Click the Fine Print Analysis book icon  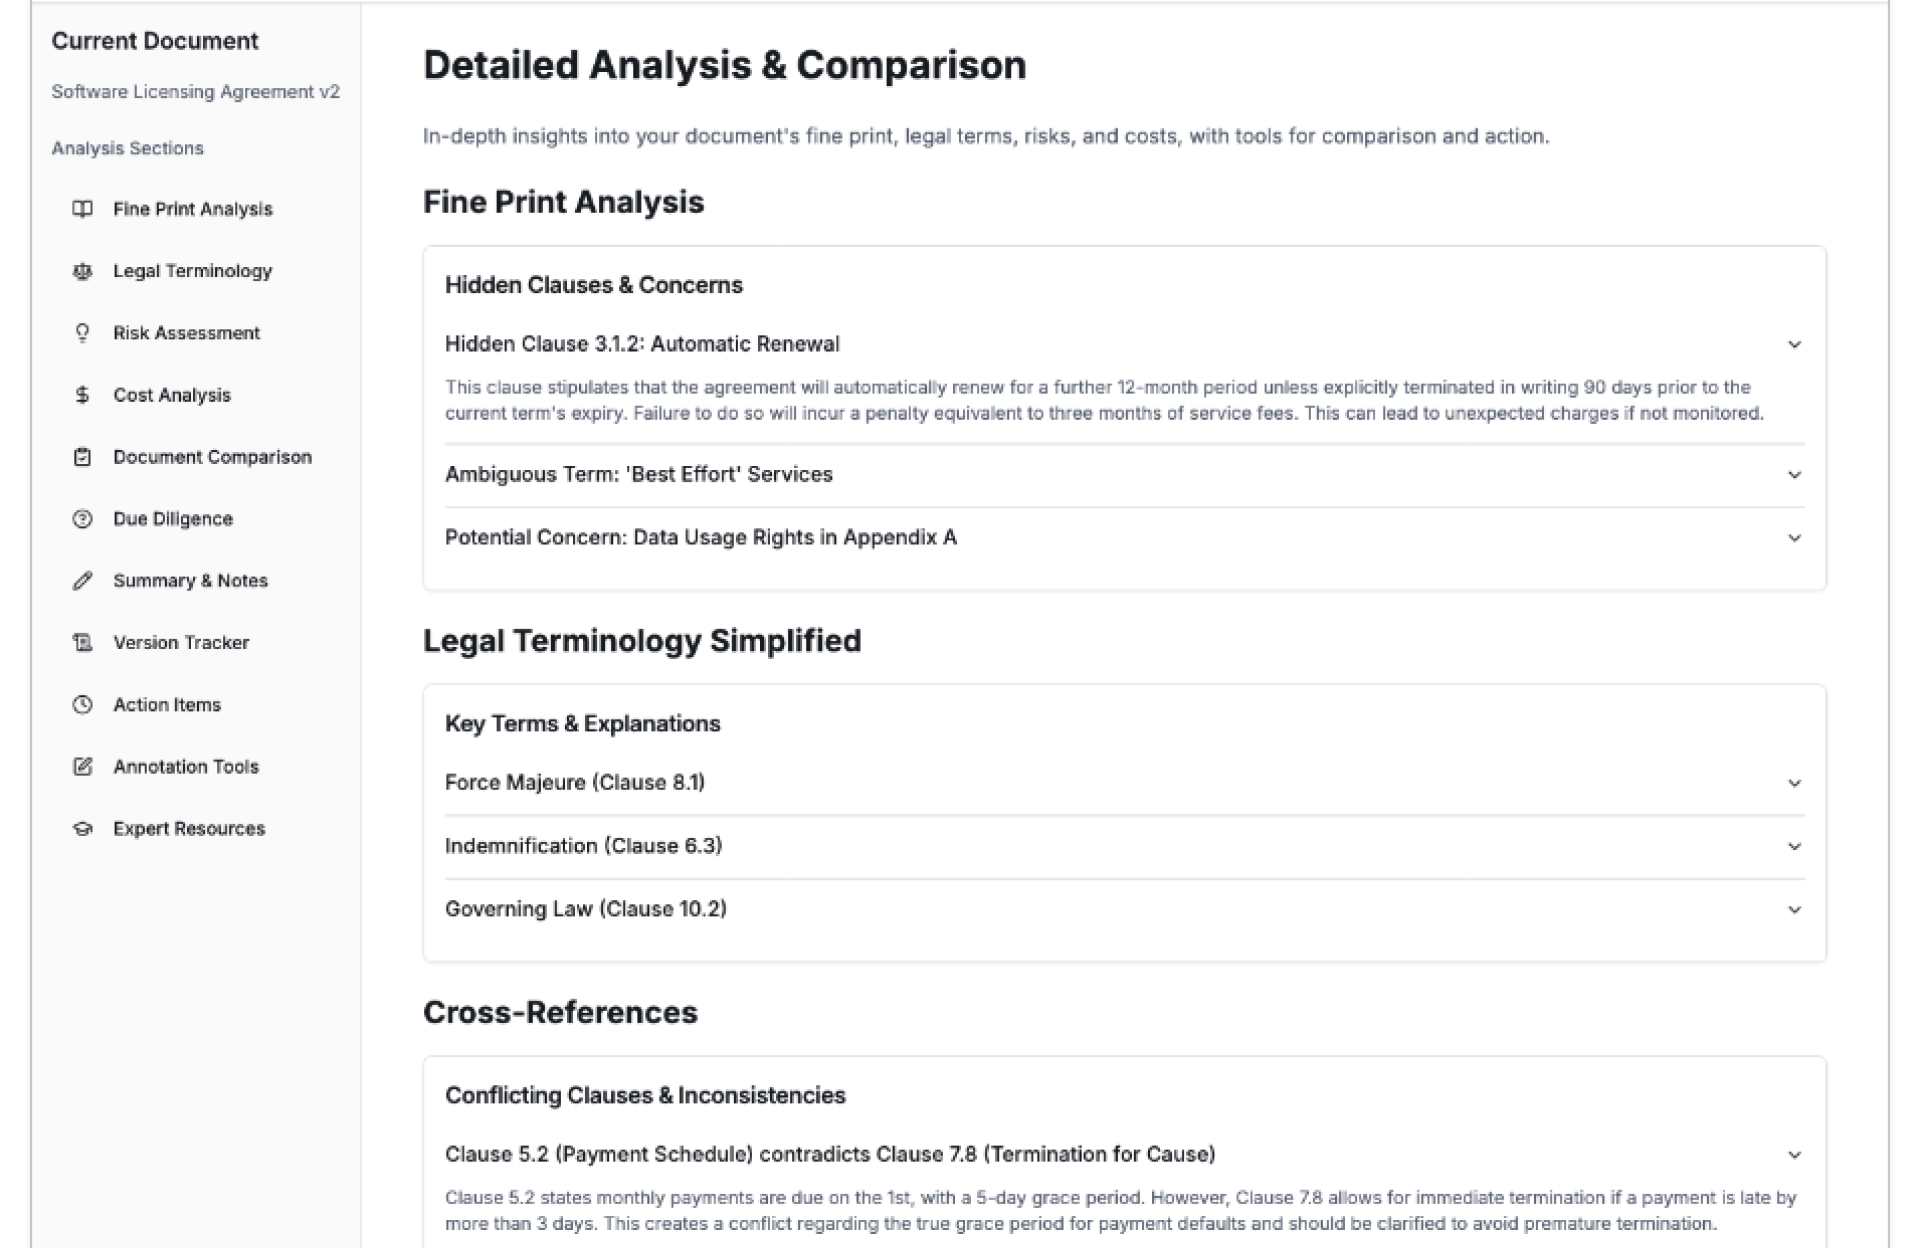(82, 209)
